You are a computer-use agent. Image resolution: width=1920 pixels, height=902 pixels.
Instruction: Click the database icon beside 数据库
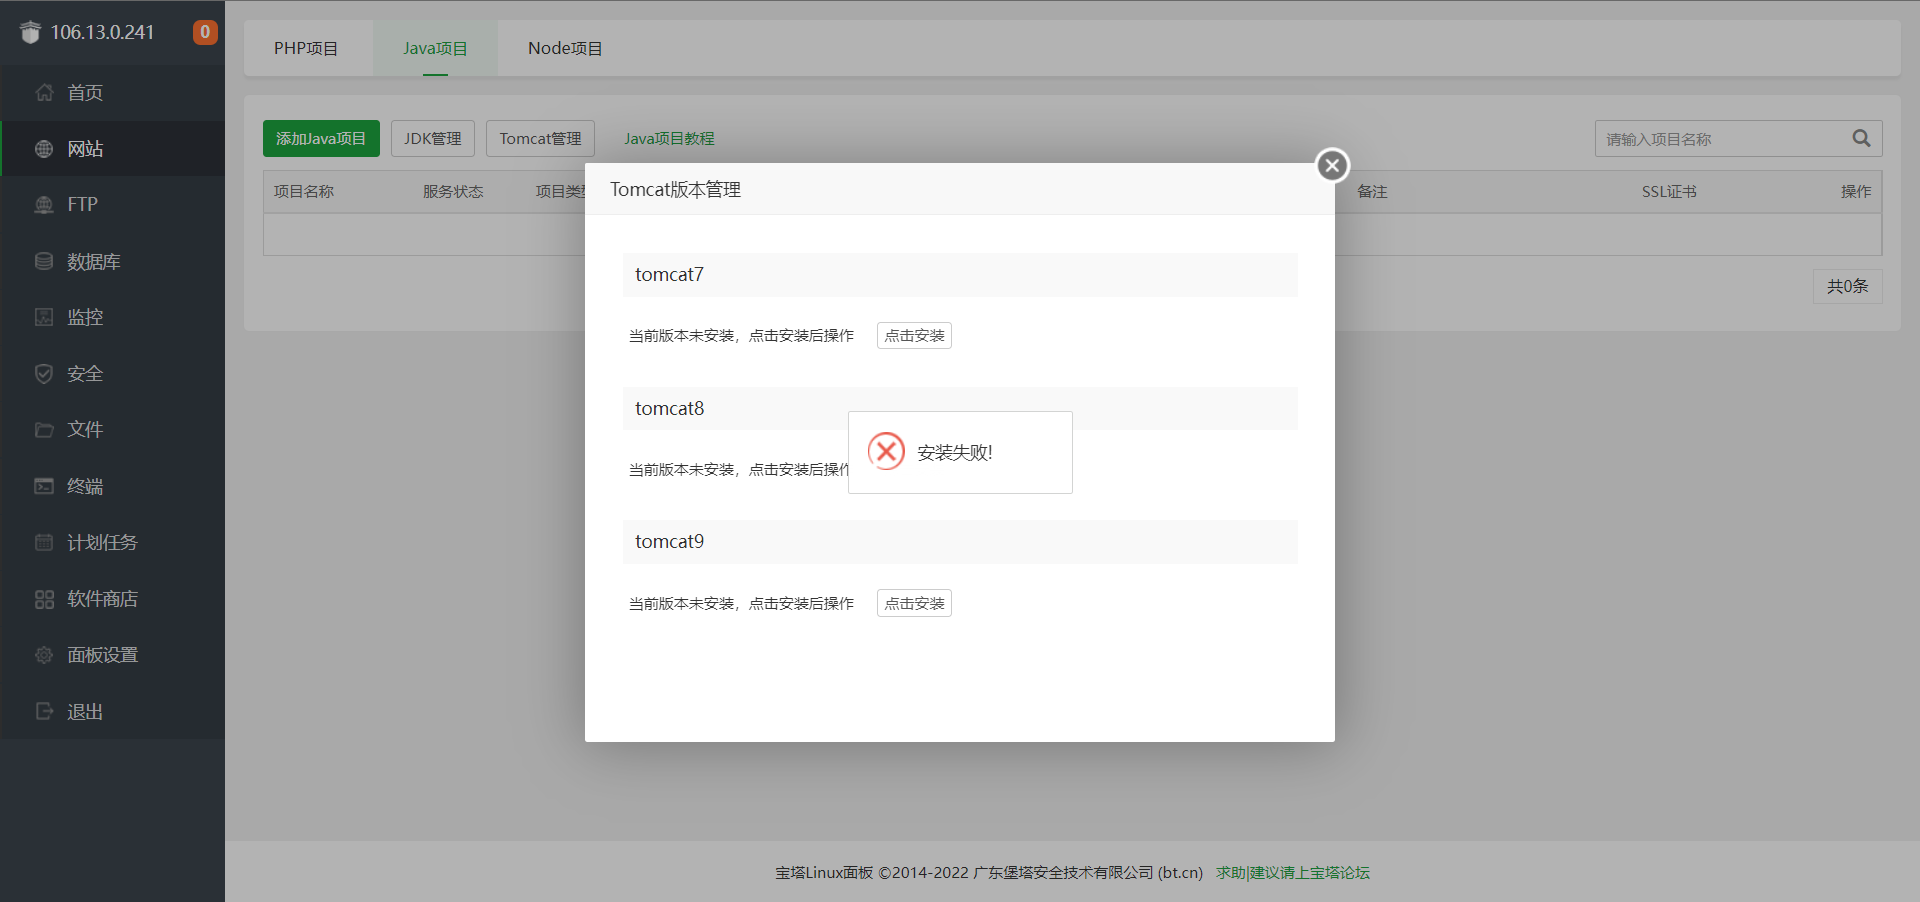click(x=44, y=261)
